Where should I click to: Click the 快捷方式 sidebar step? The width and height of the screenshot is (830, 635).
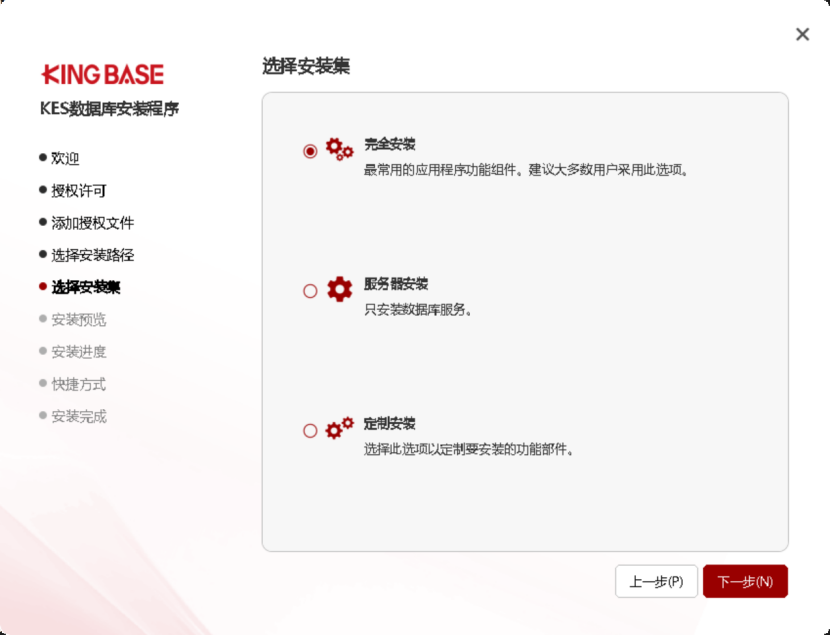pos(78,384)
